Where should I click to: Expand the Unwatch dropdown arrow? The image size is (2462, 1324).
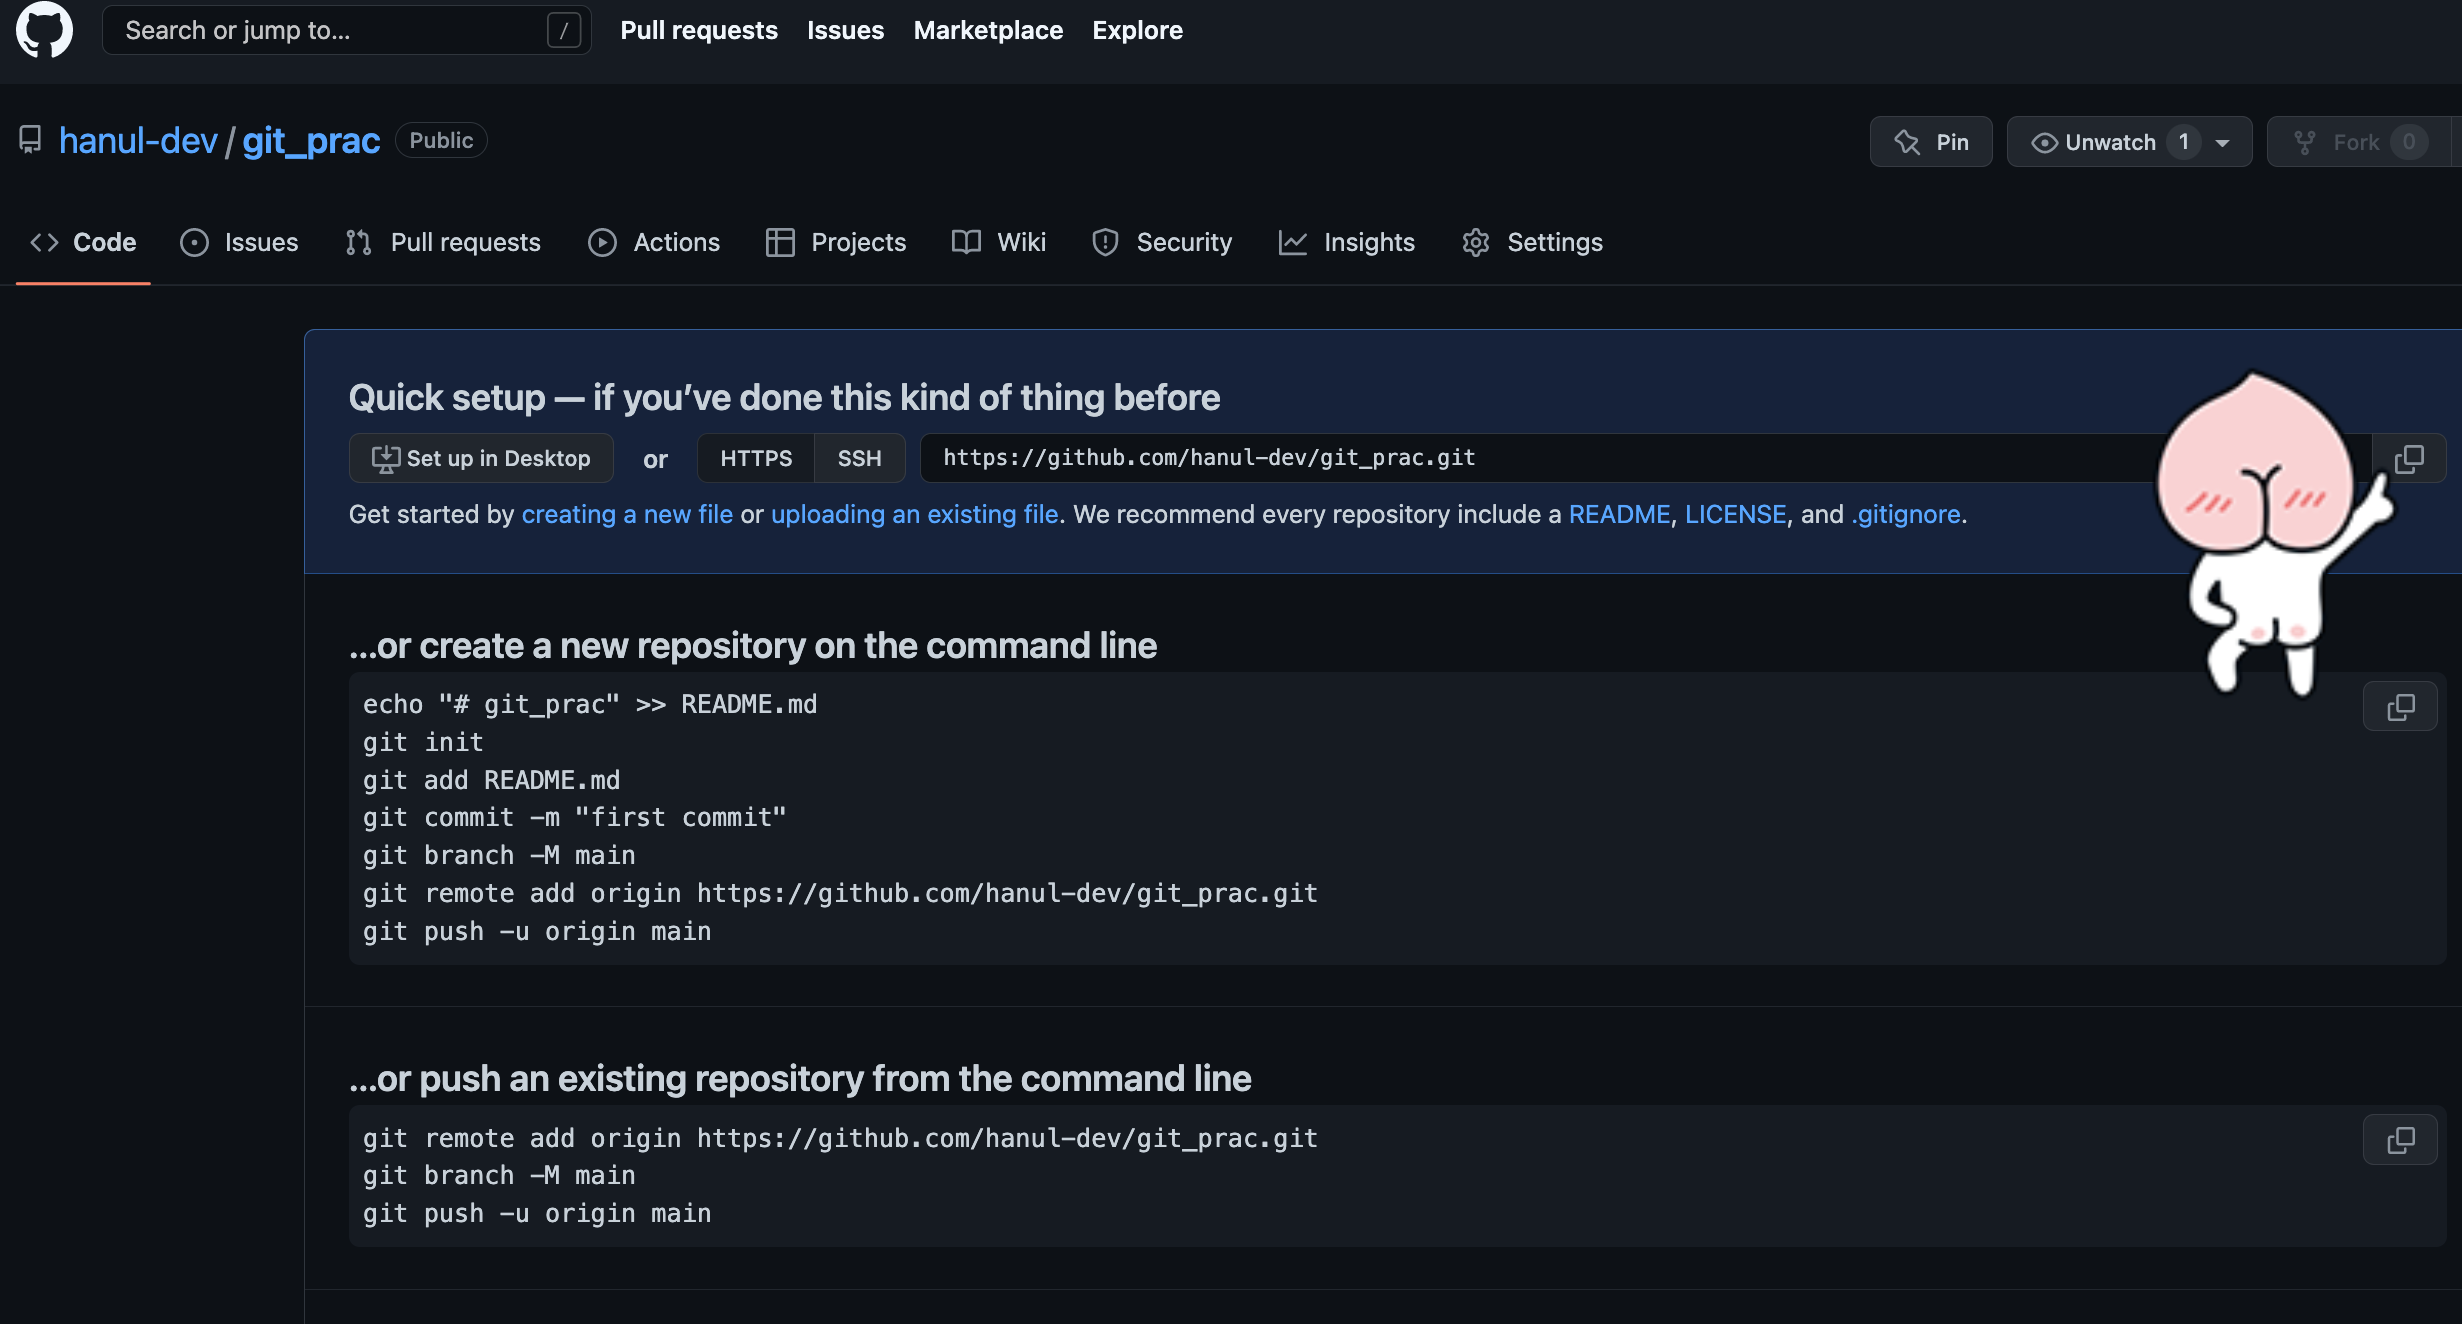[2222, 143]
